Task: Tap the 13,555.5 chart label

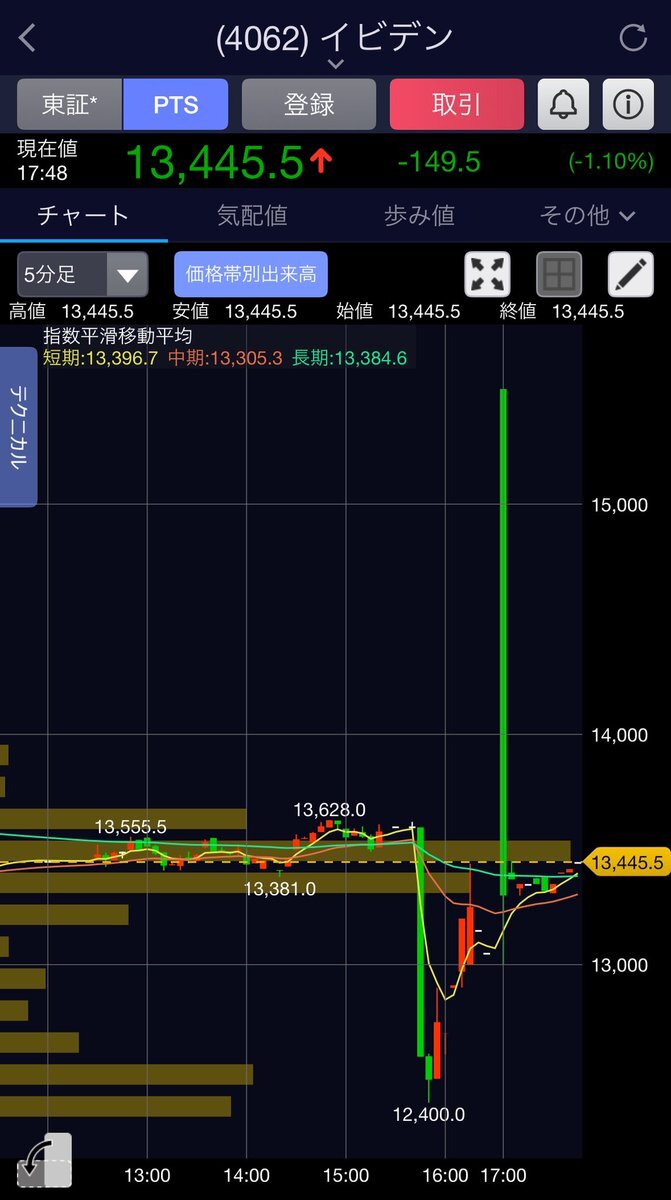Action: coord(131,827)
